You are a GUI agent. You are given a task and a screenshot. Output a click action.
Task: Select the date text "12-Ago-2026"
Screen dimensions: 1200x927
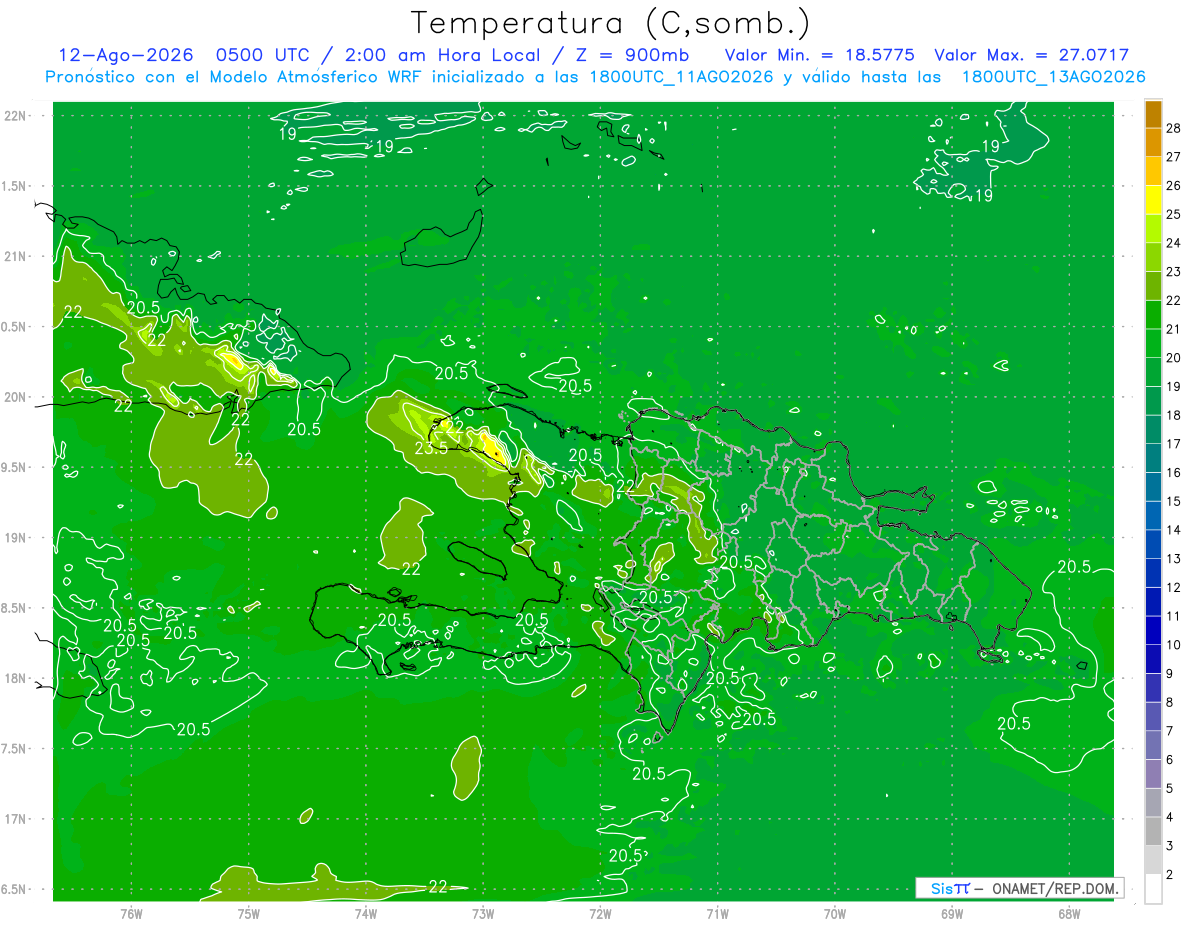click(126, 55)
